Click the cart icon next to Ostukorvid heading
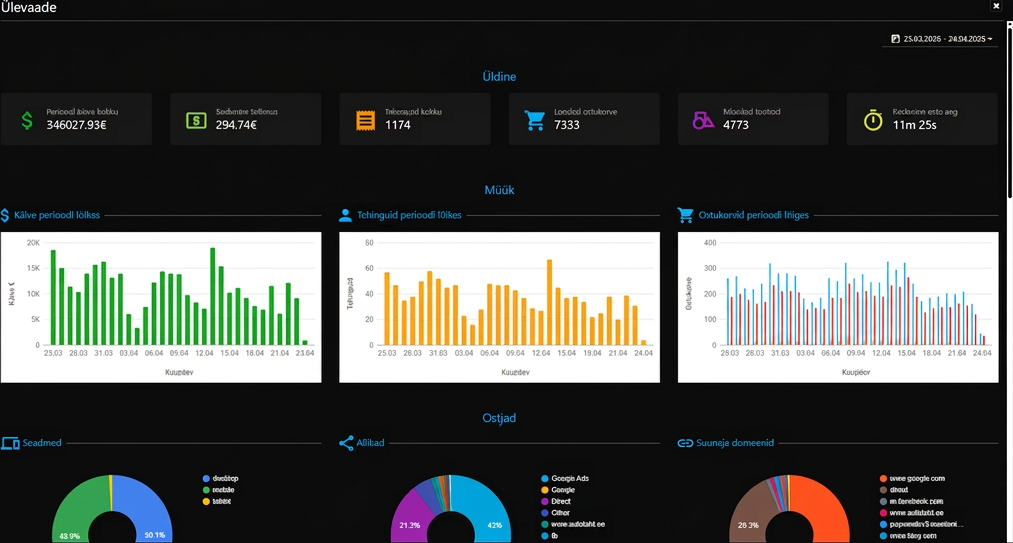 tap(685, 215)
